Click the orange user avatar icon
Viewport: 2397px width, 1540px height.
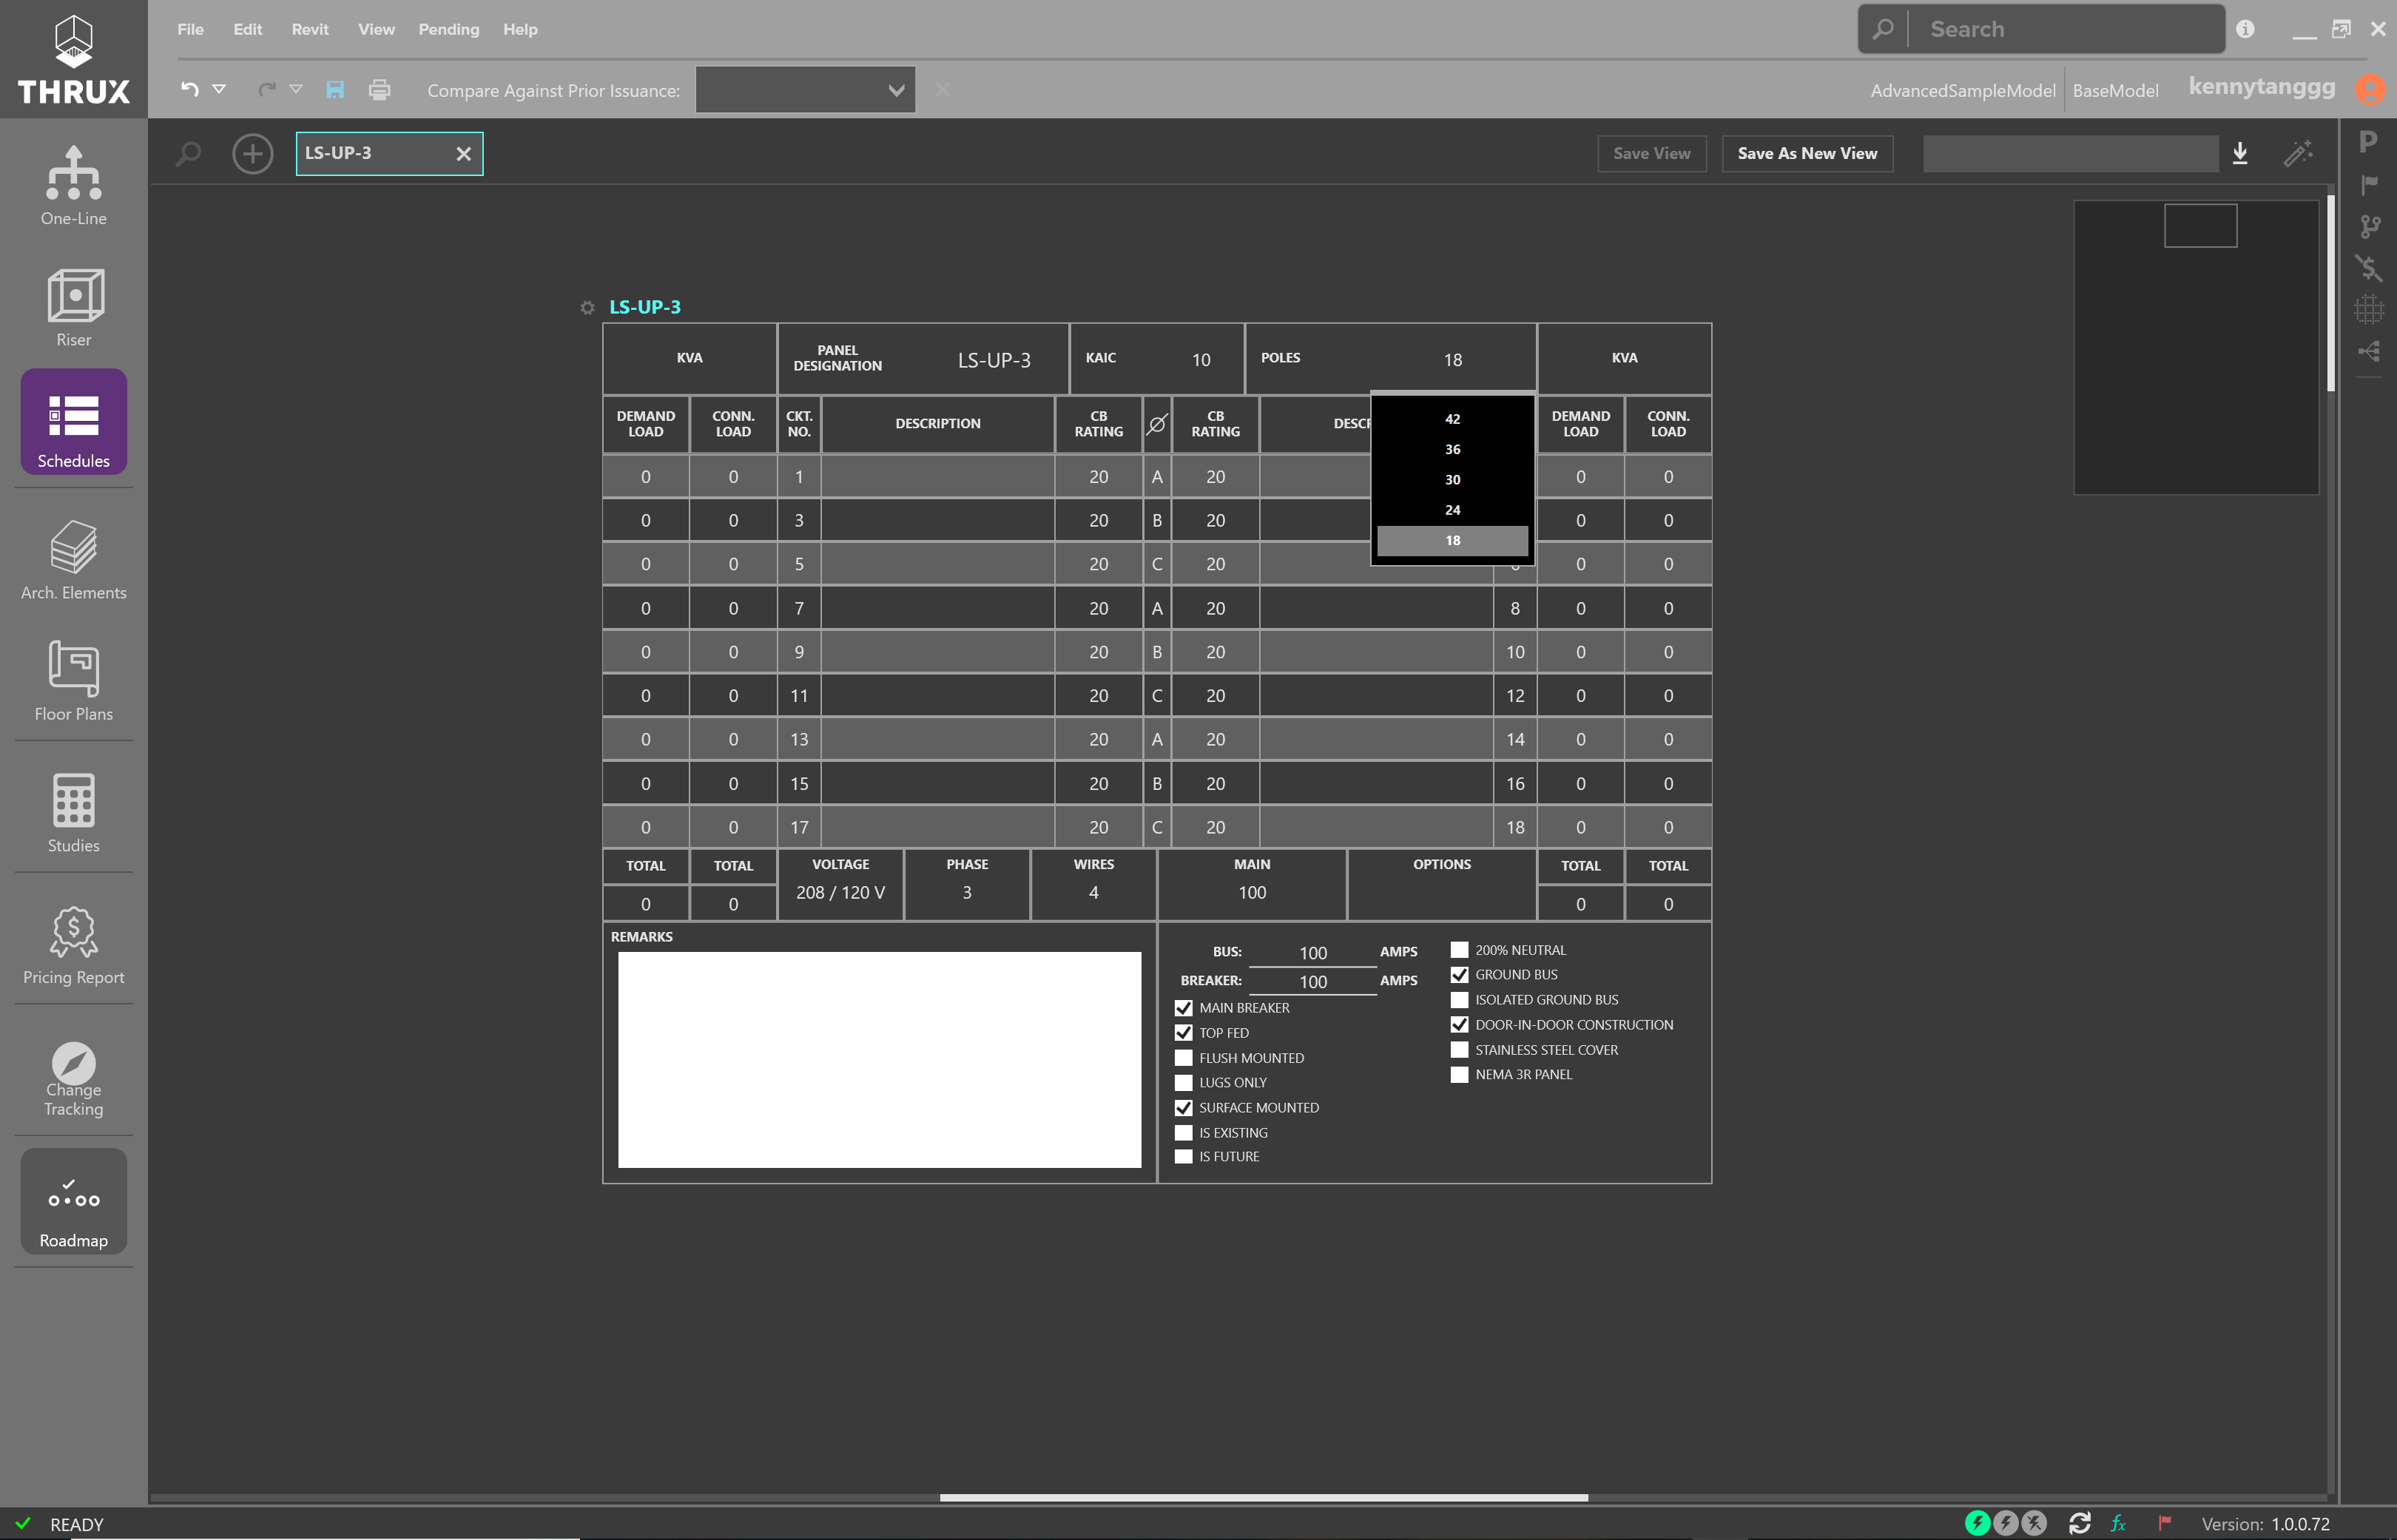(x=2370, y=89)
